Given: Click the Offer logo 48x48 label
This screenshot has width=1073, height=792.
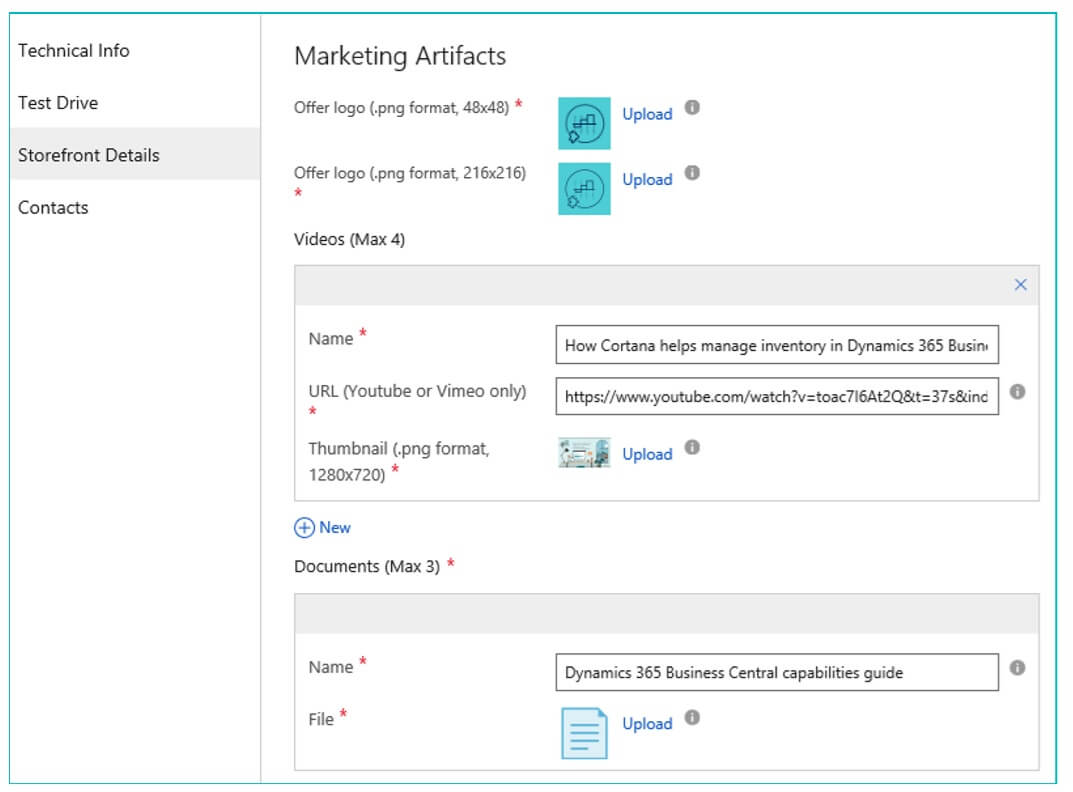Looking at the screenshot, I should [x=402, y=108].
